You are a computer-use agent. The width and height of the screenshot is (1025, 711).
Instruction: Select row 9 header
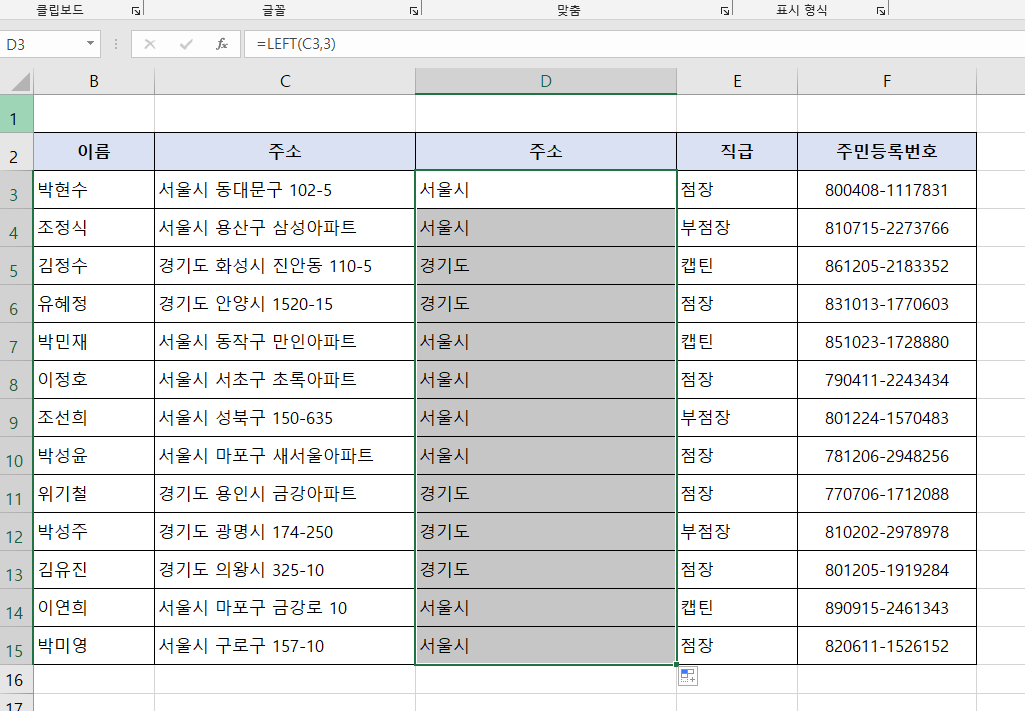click(16, 418)
